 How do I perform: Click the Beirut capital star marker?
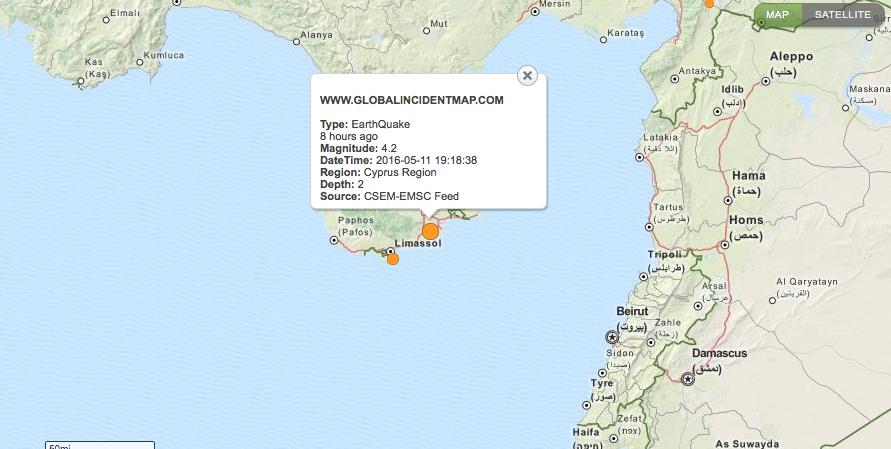coord(612,338)
